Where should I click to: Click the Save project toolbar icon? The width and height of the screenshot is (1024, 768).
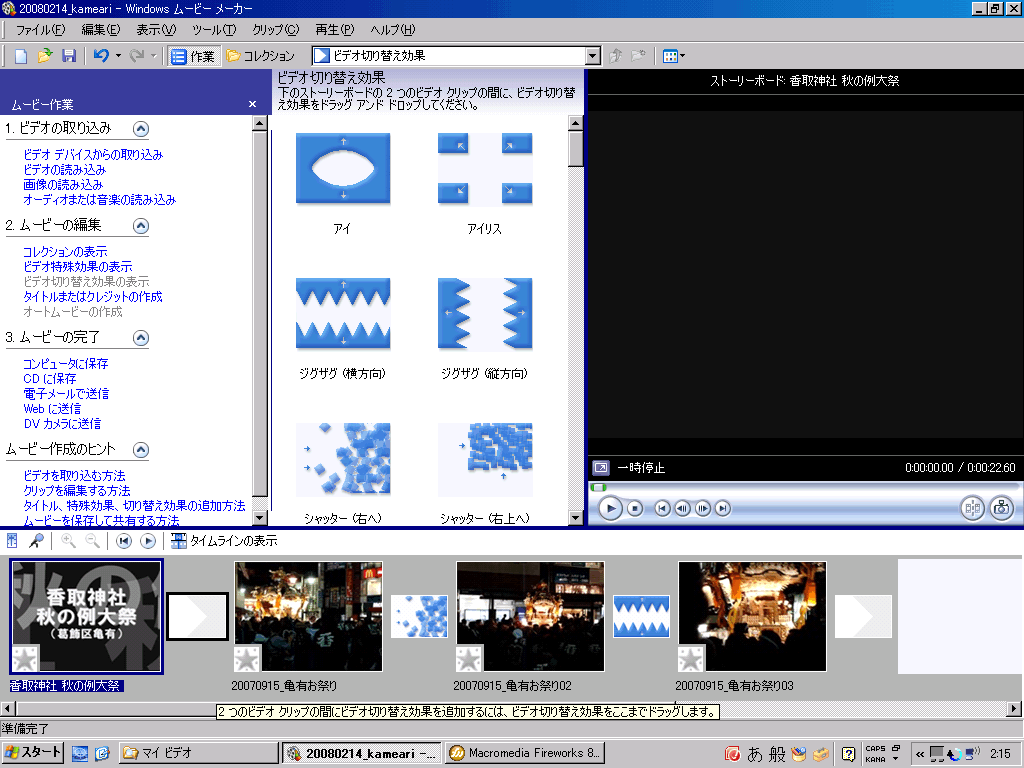click(x=69, y=56)
